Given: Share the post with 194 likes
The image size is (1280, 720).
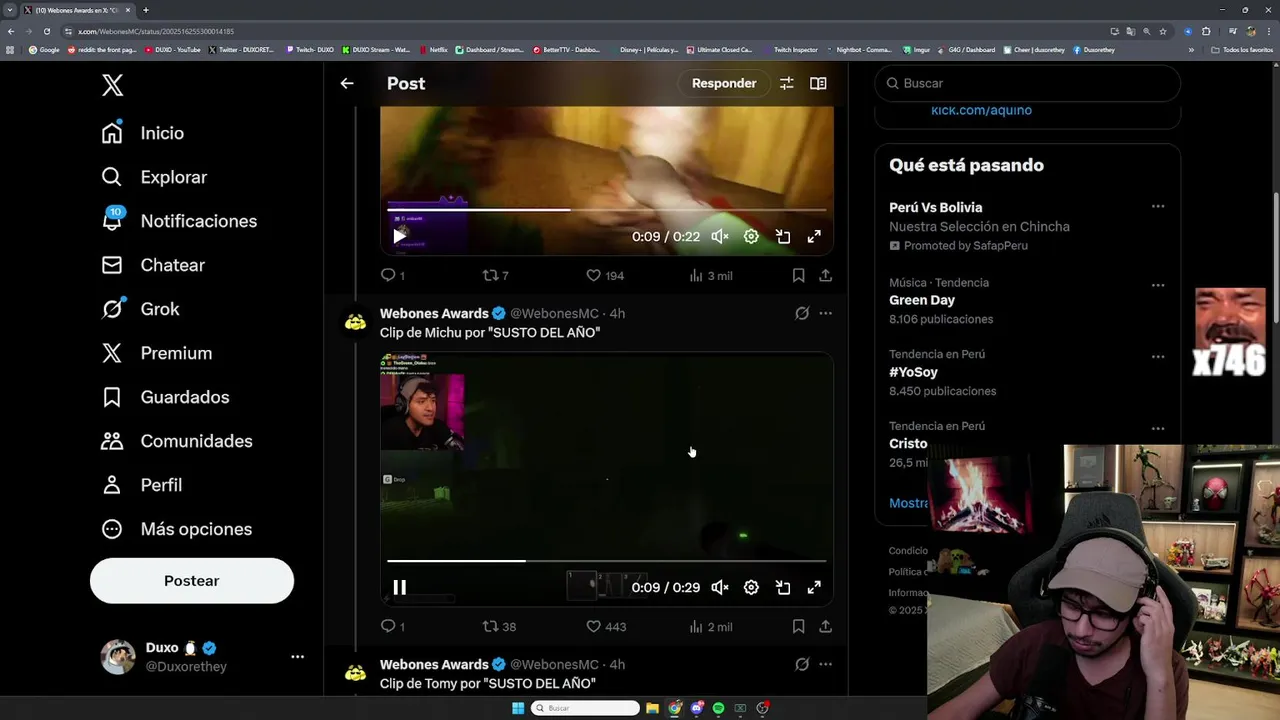Looking at the screenshot, I should [x=825, y=275].
